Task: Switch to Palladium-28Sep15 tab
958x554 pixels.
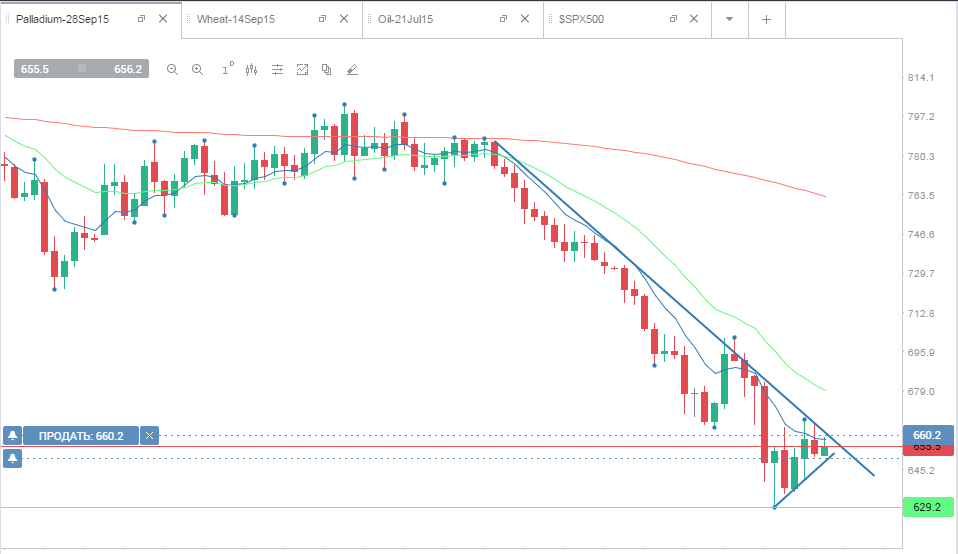Action: 62,19
